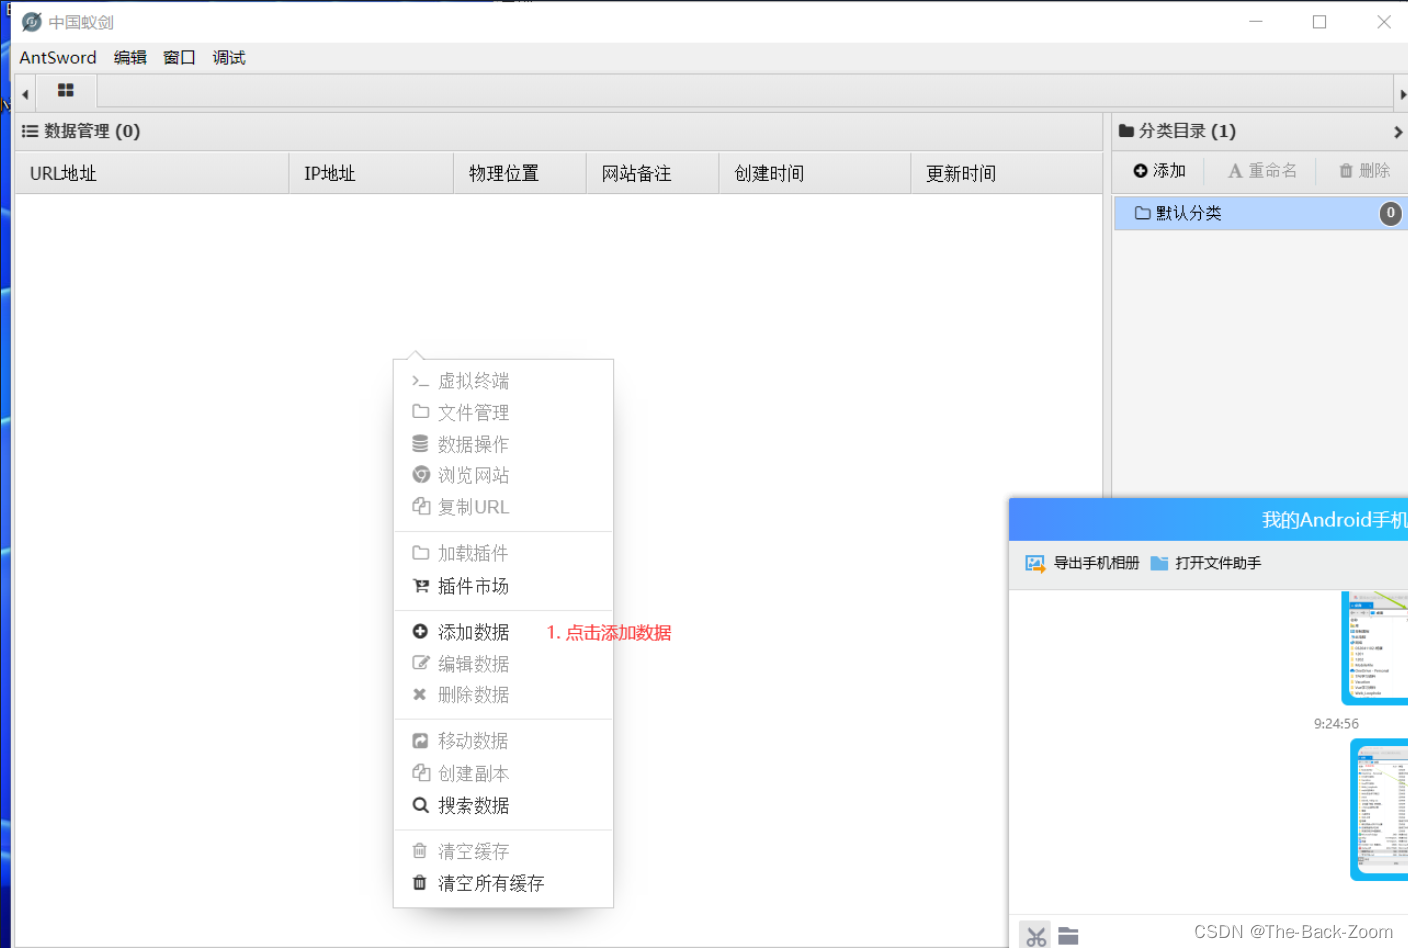
Task: Open 插件市场 from context menu
Action: click(x=503, y=586)
